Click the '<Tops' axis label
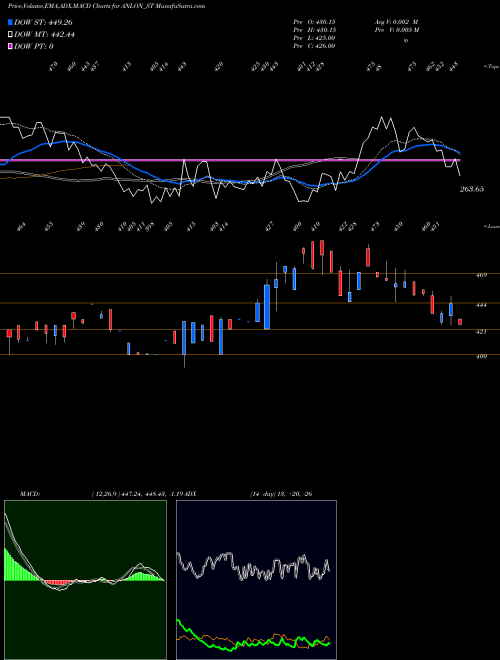 pyautogui.click(x=491, y=67)
